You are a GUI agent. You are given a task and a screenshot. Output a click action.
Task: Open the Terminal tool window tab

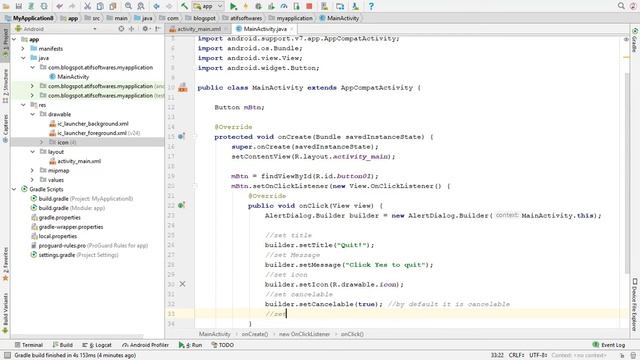tap(29, 345)
